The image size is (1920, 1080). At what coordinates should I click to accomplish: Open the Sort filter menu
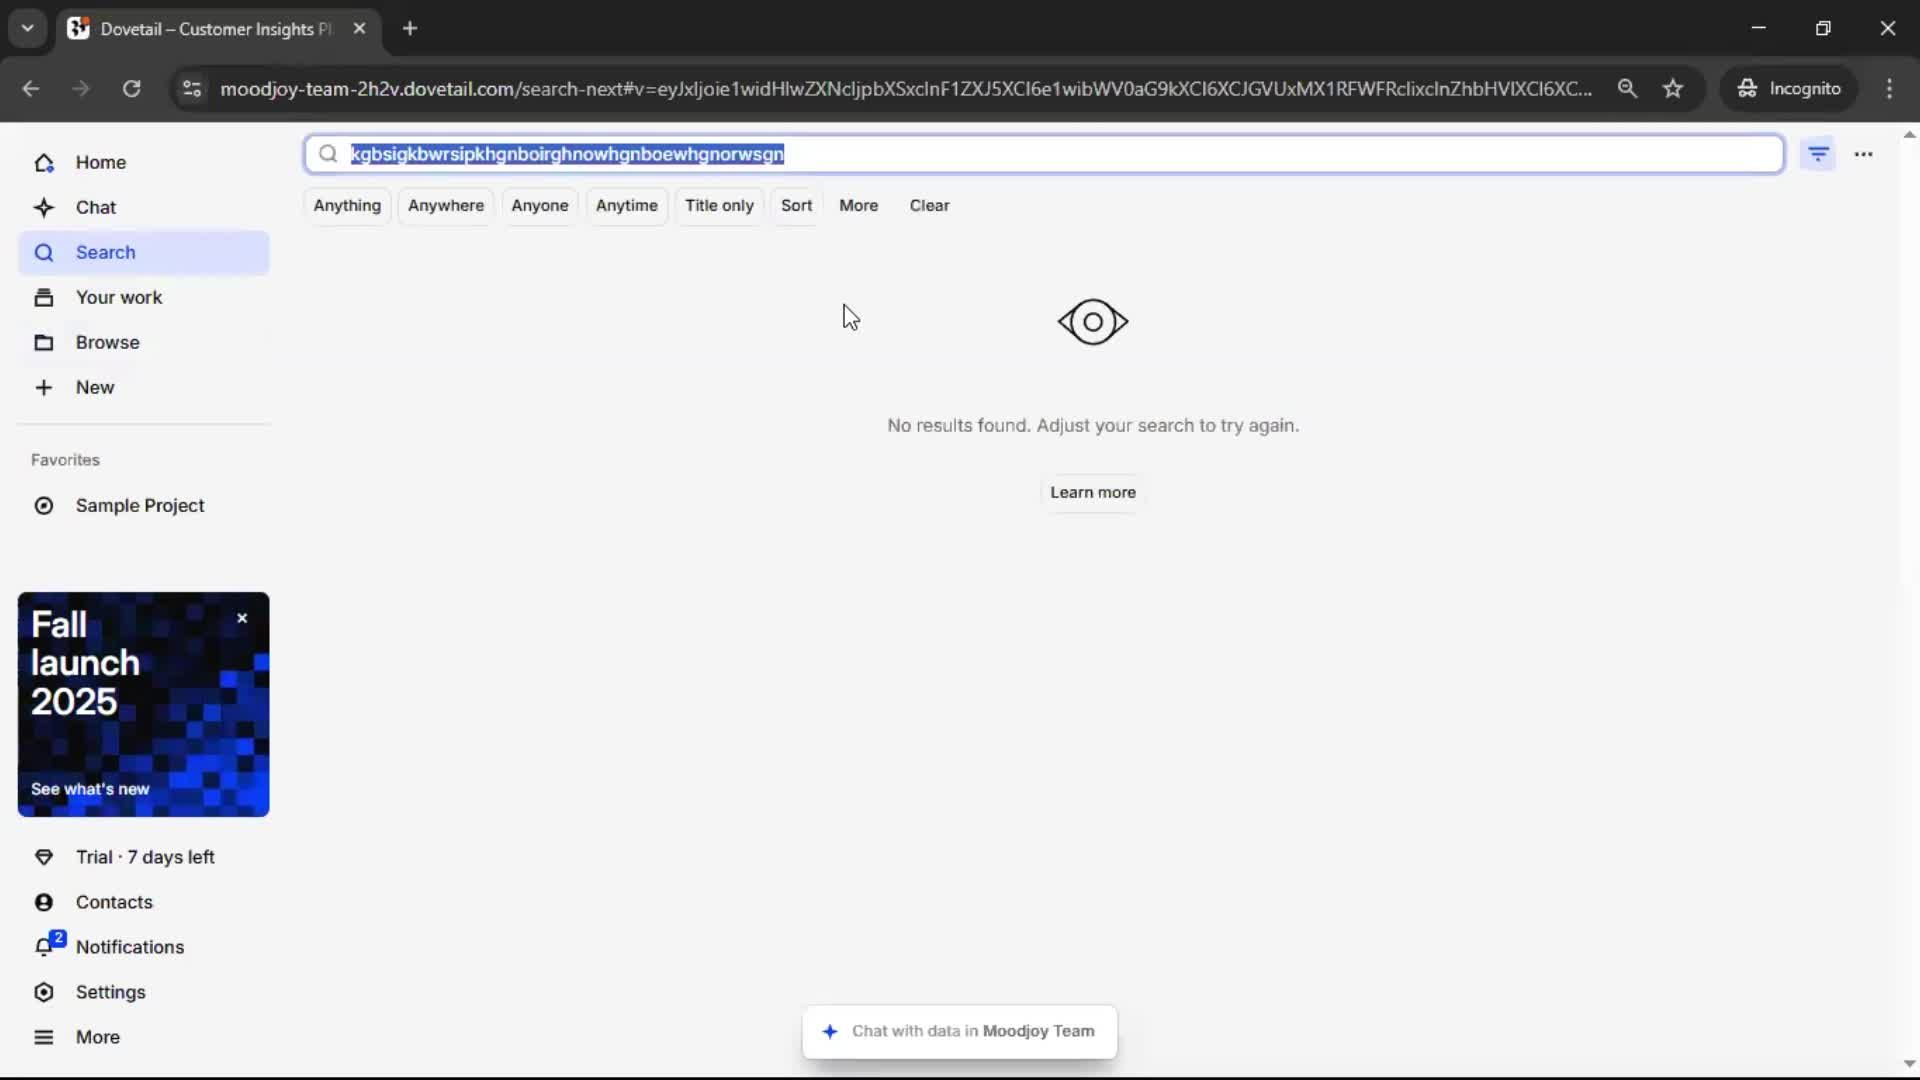click(x=796, y=205)
